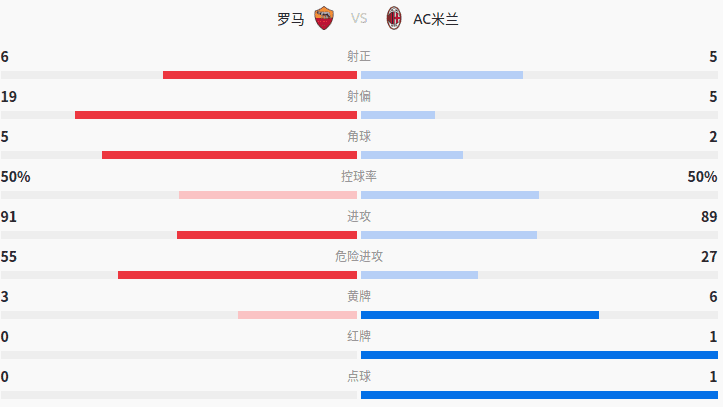Viewport: 723px width, 407px height.
Task: Select the 点球 stat label
Action: 359,377
